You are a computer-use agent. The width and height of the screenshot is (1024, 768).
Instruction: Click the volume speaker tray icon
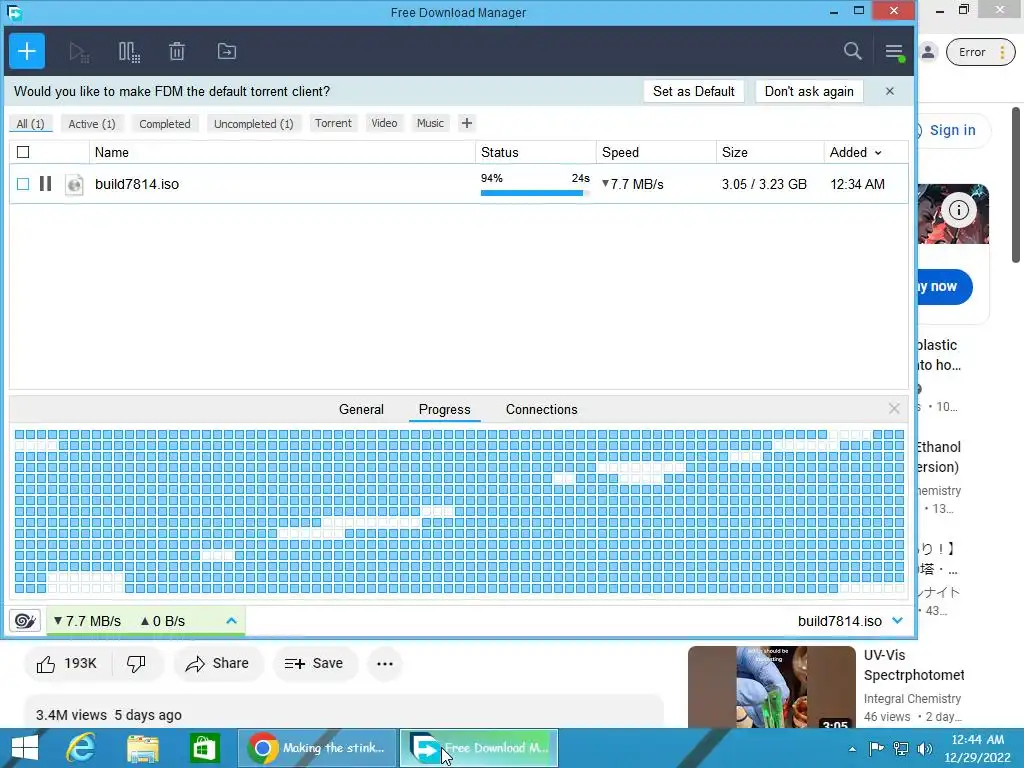(925, 748)
